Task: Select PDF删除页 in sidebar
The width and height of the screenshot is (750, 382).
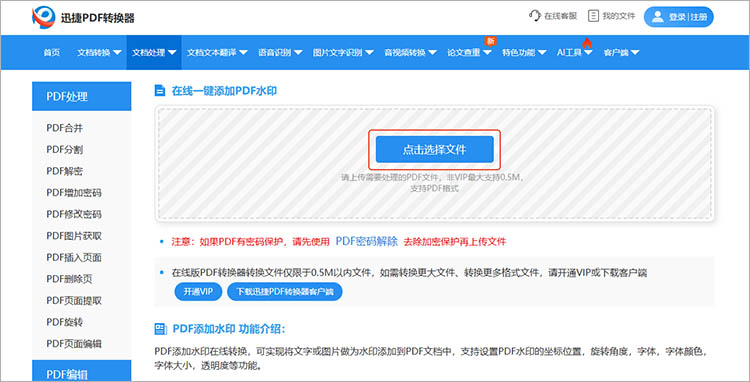Action: [69, 279]
